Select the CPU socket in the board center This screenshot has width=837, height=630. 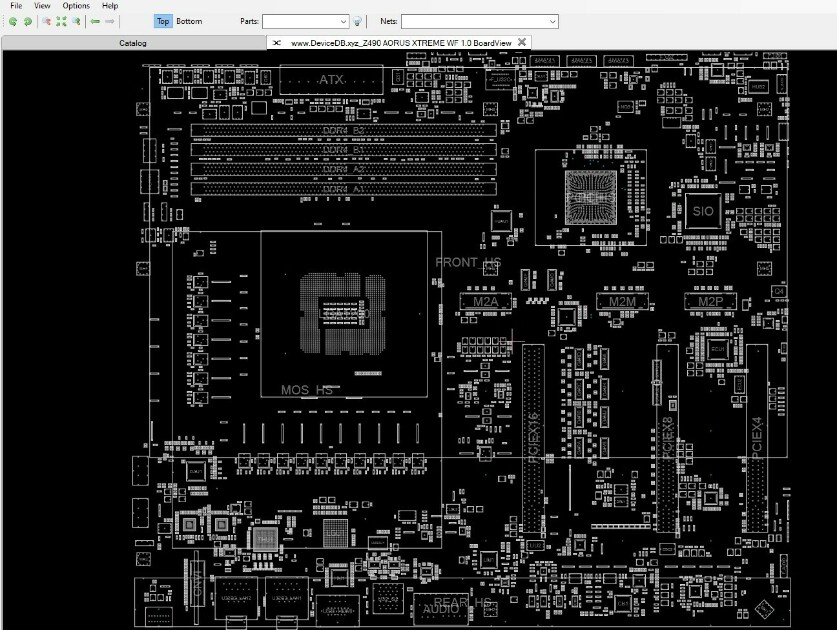coord(343,313)
